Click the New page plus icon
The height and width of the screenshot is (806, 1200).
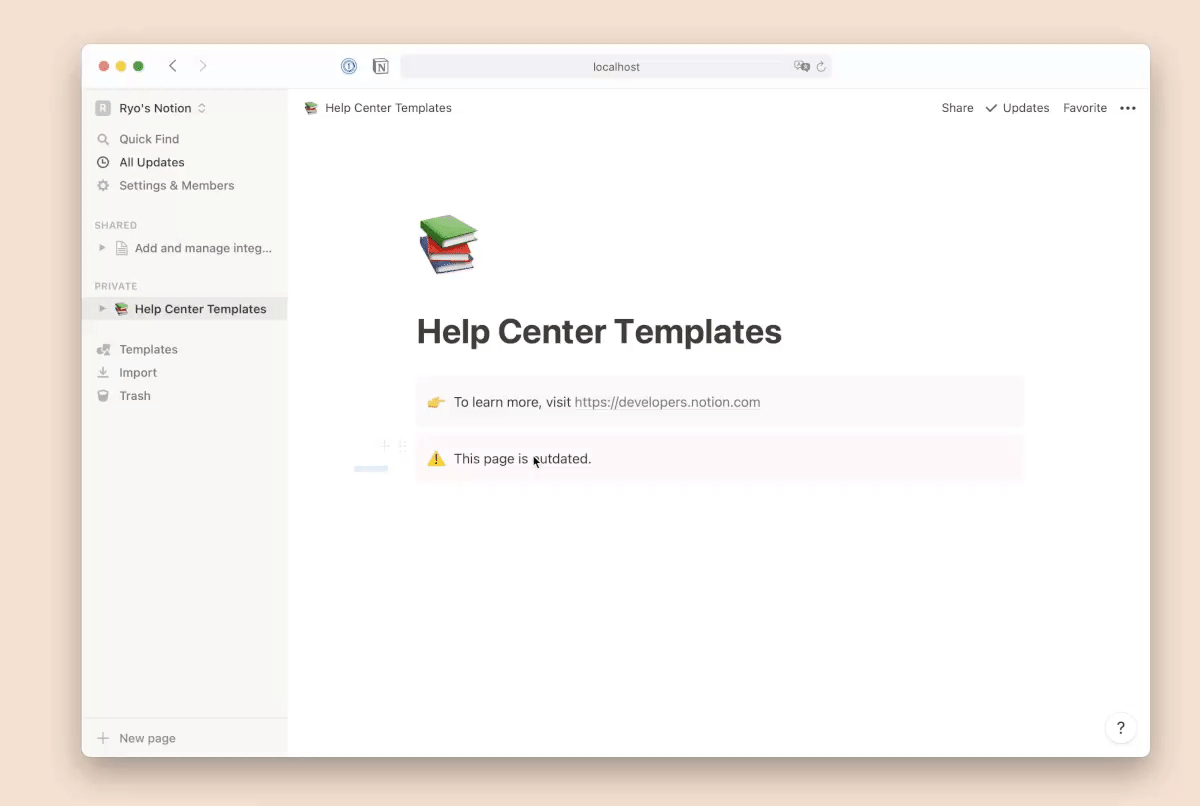point(103,738)
